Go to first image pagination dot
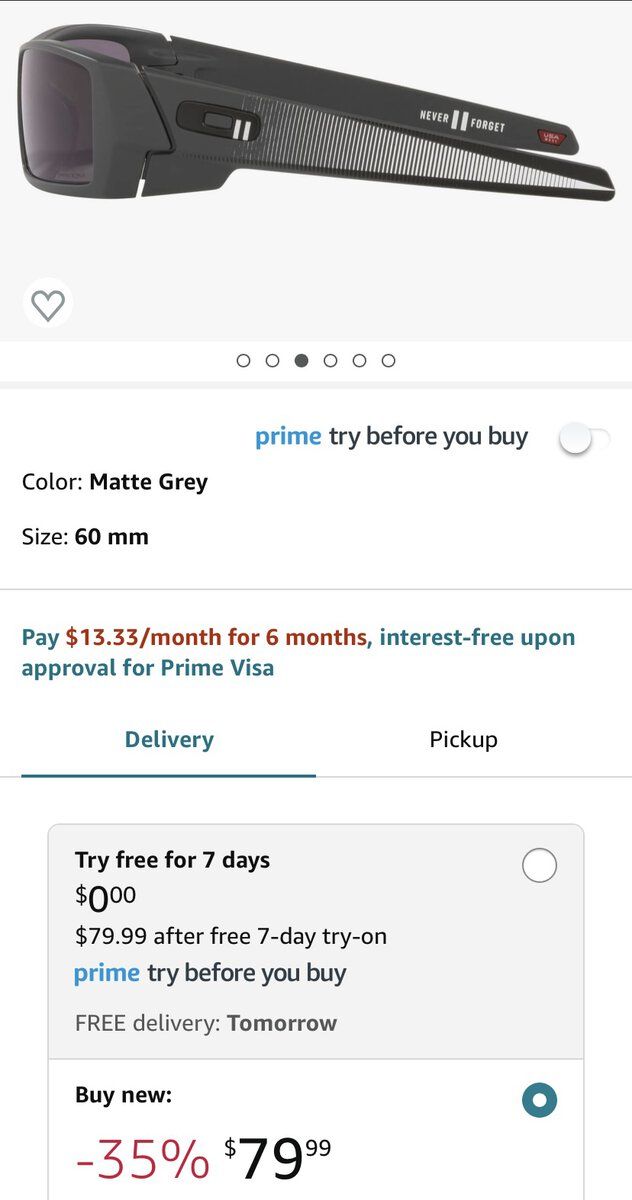 [x=243, y=361]
